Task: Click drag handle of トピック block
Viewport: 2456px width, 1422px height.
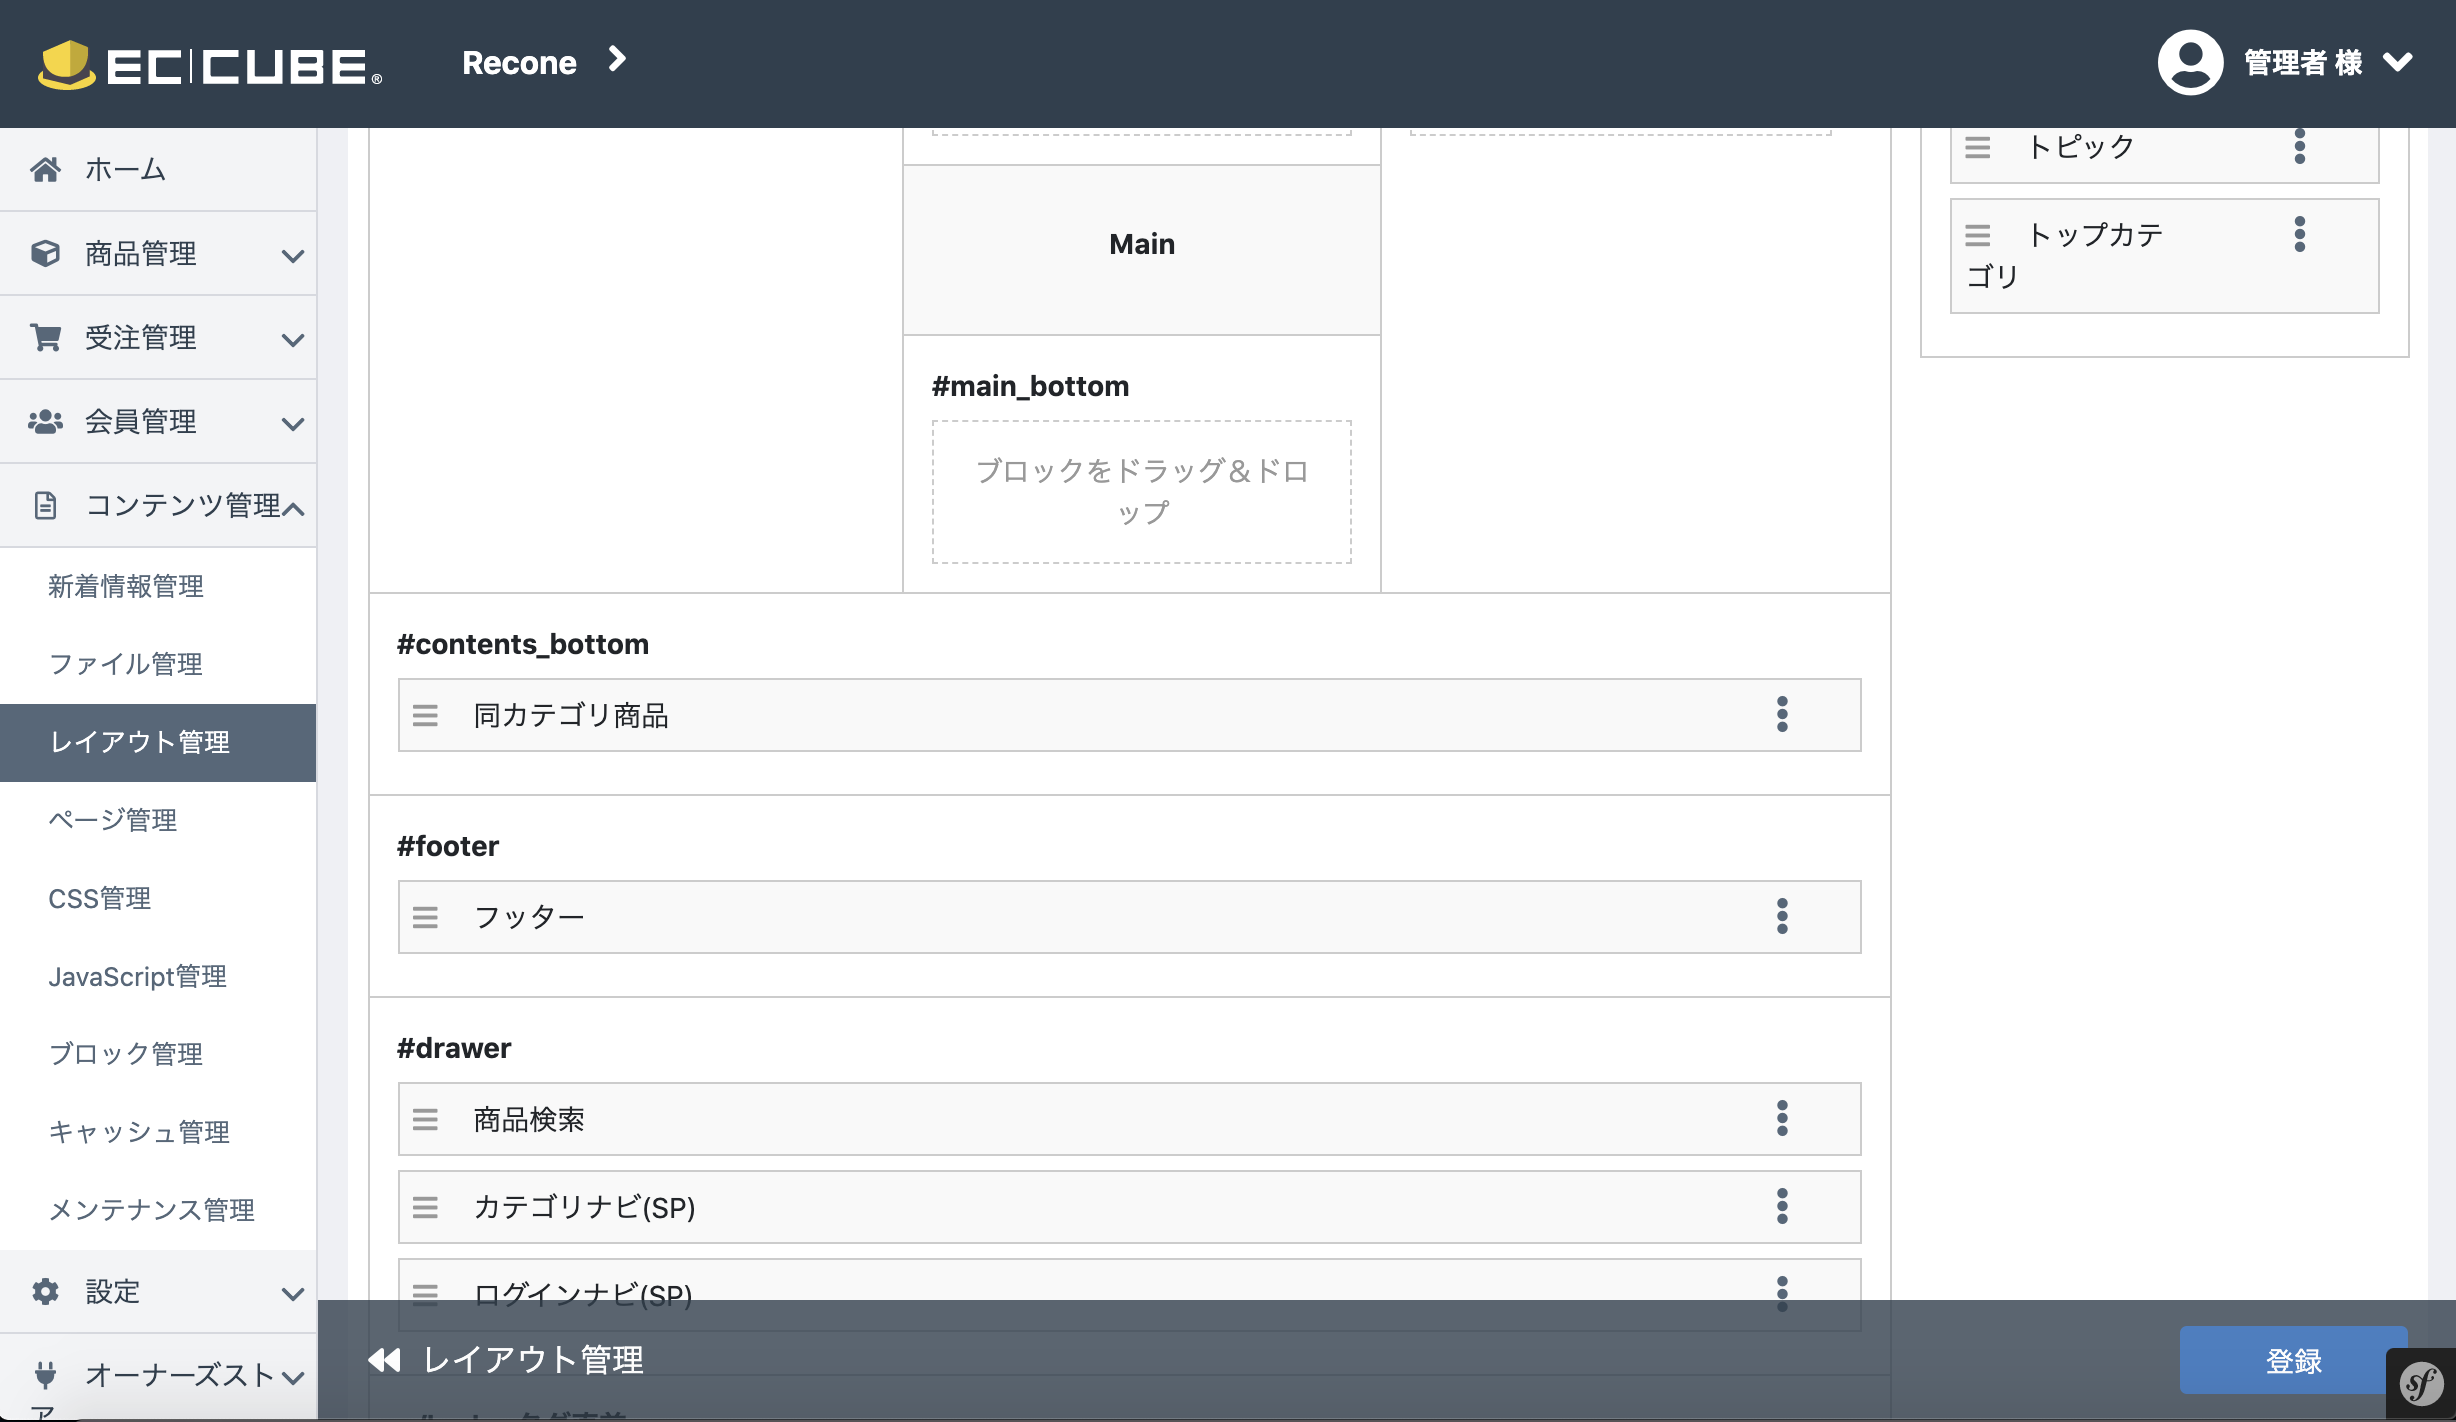Action: point(1977,148)
